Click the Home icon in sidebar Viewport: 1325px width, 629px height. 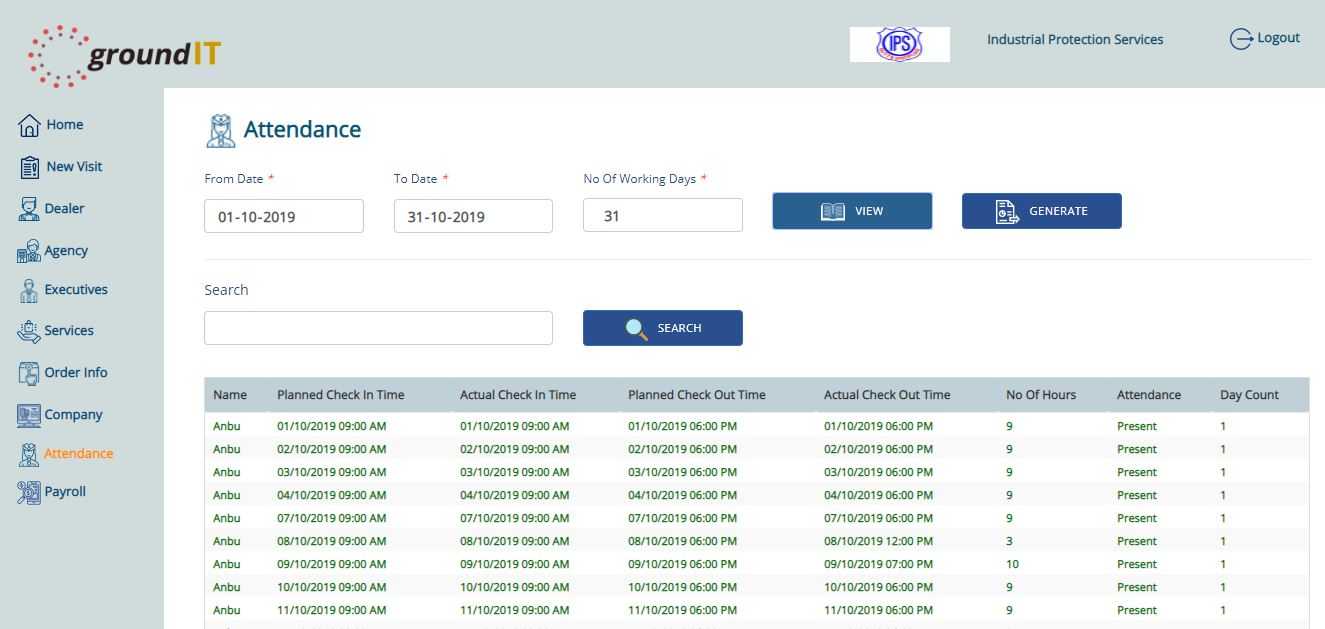click(x=29, y=125)
